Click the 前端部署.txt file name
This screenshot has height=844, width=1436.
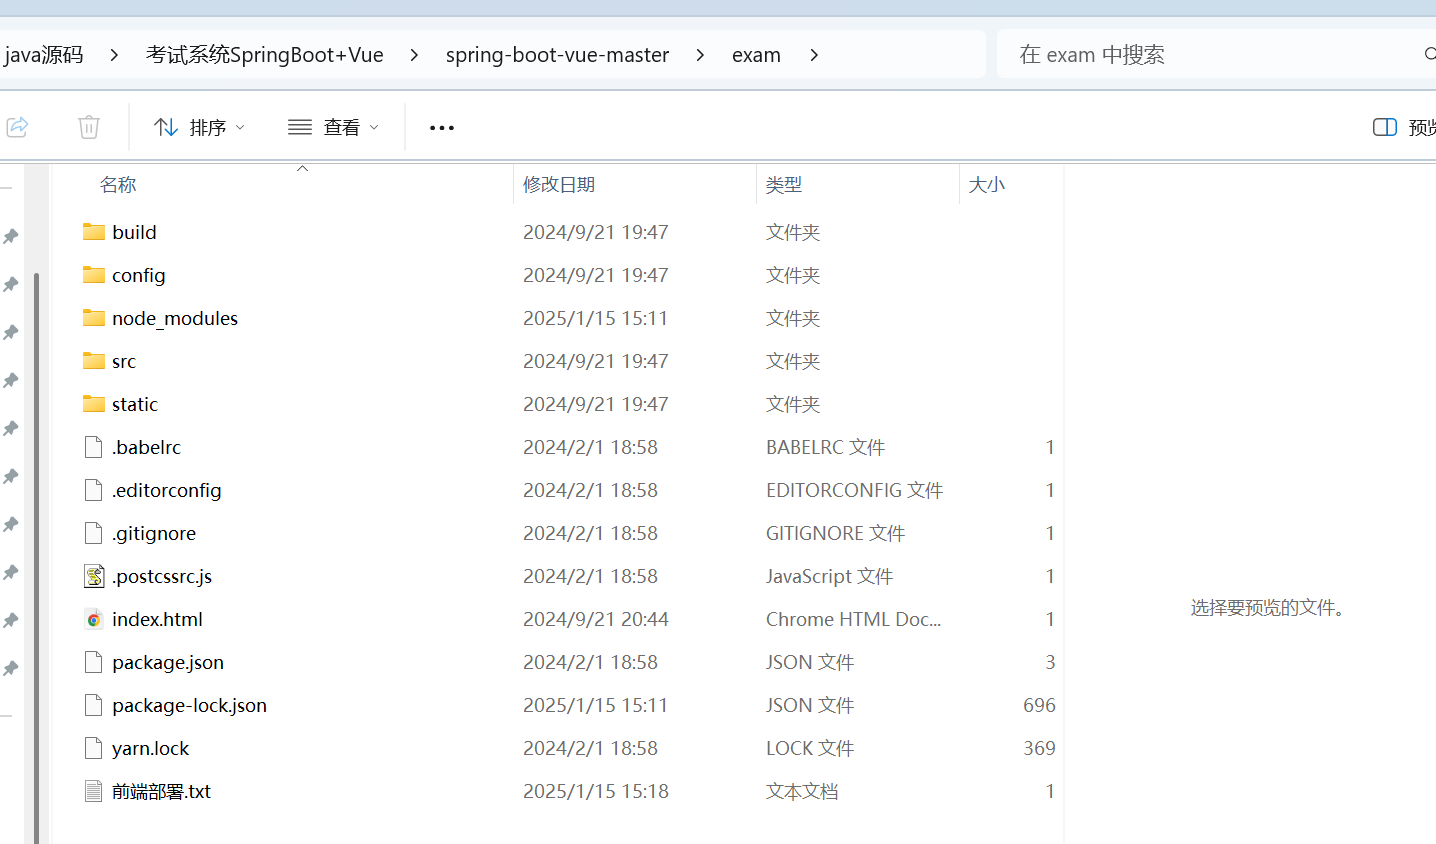[x=162, y=791]
